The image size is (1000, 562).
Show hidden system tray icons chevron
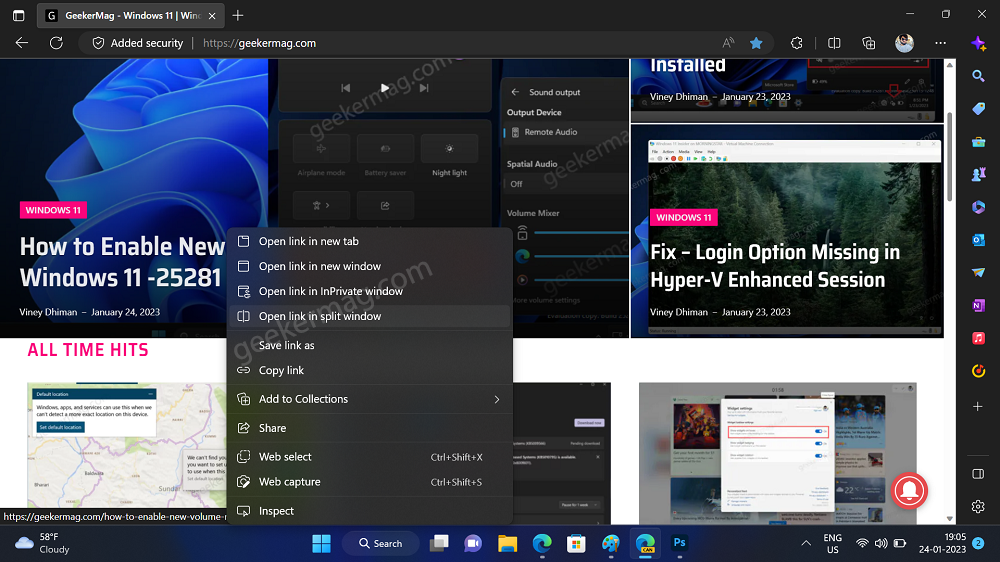point(806,544)
